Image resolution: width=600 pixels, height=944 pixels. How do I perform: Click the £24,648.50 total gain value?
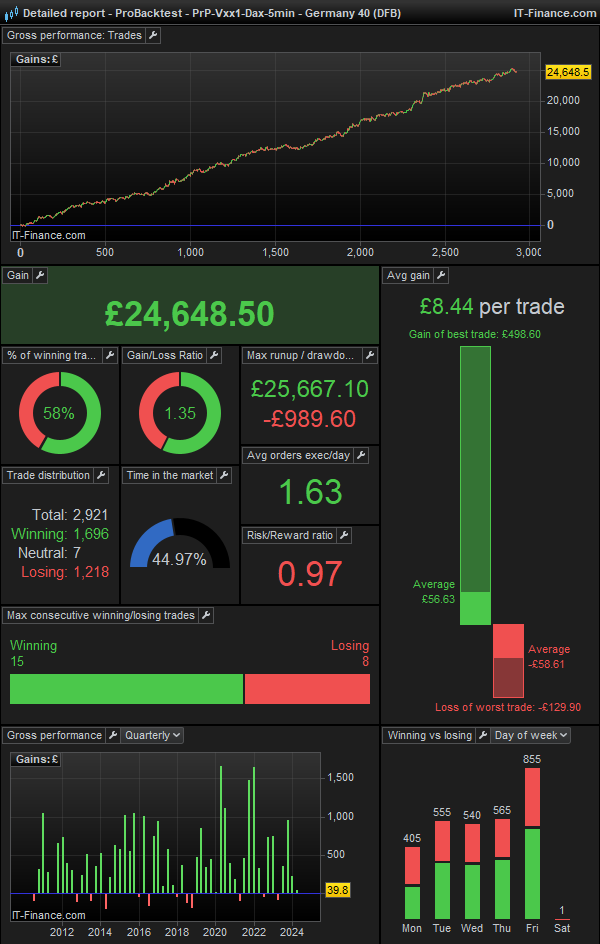point(189,314)
